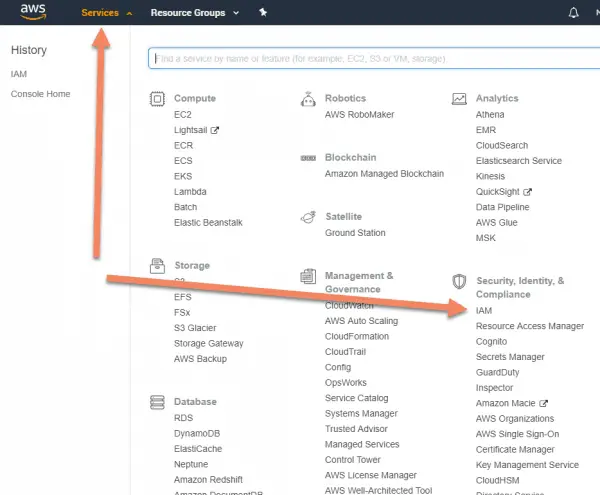Open the ECR service
600x495 pixels.
click(x=183, y=145)
